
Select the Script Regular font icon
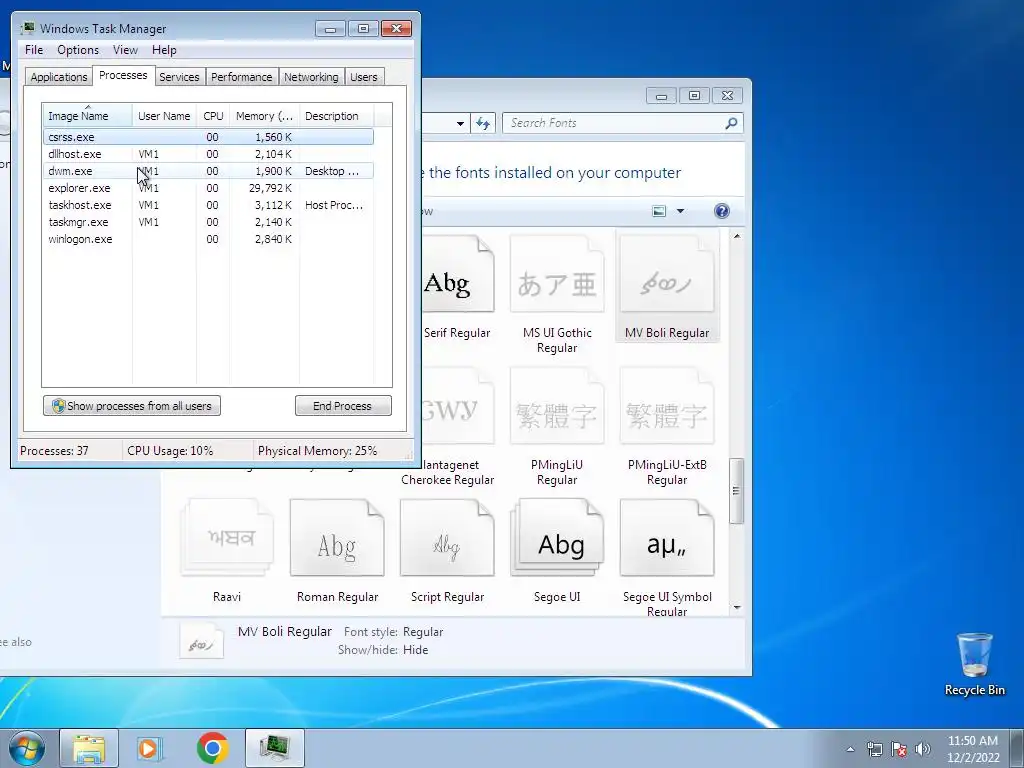[447, 552]
